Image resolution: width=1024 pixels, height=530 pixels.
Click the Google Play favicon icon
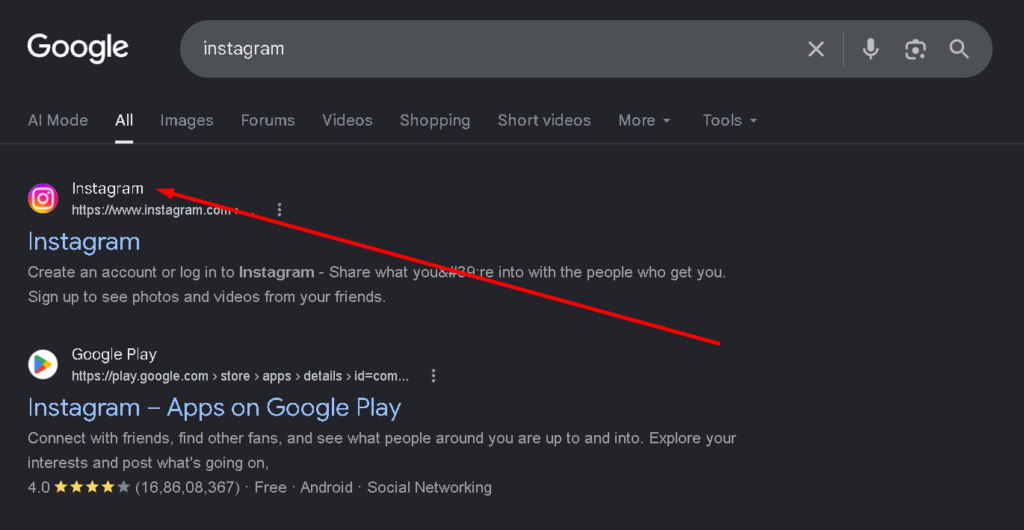(x=43, y=364)
